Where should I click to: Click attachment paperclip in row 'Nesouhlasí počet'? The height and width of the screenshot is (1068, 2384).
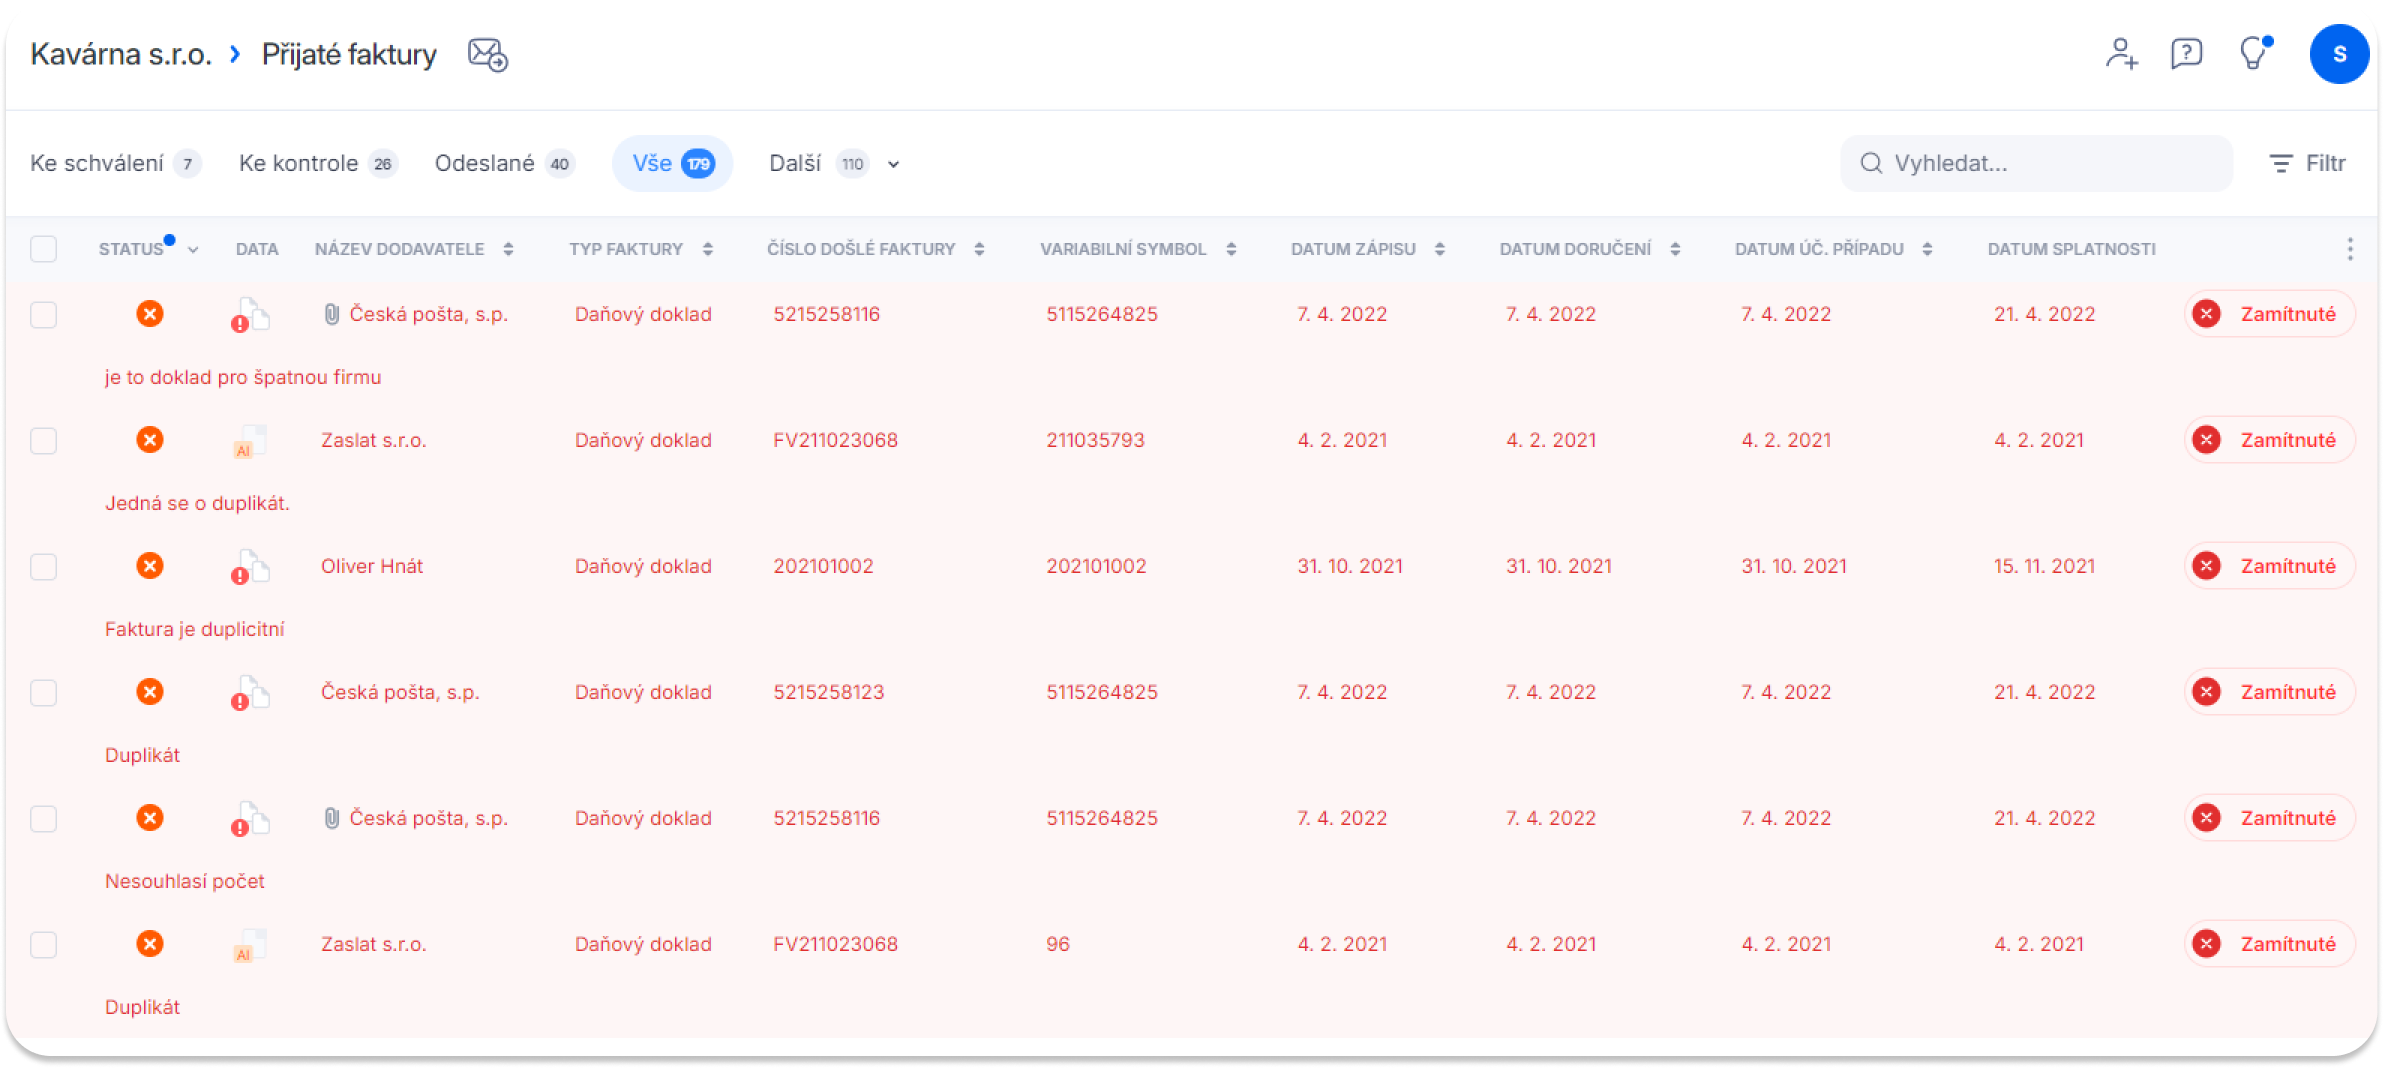(x=332, y=818)
